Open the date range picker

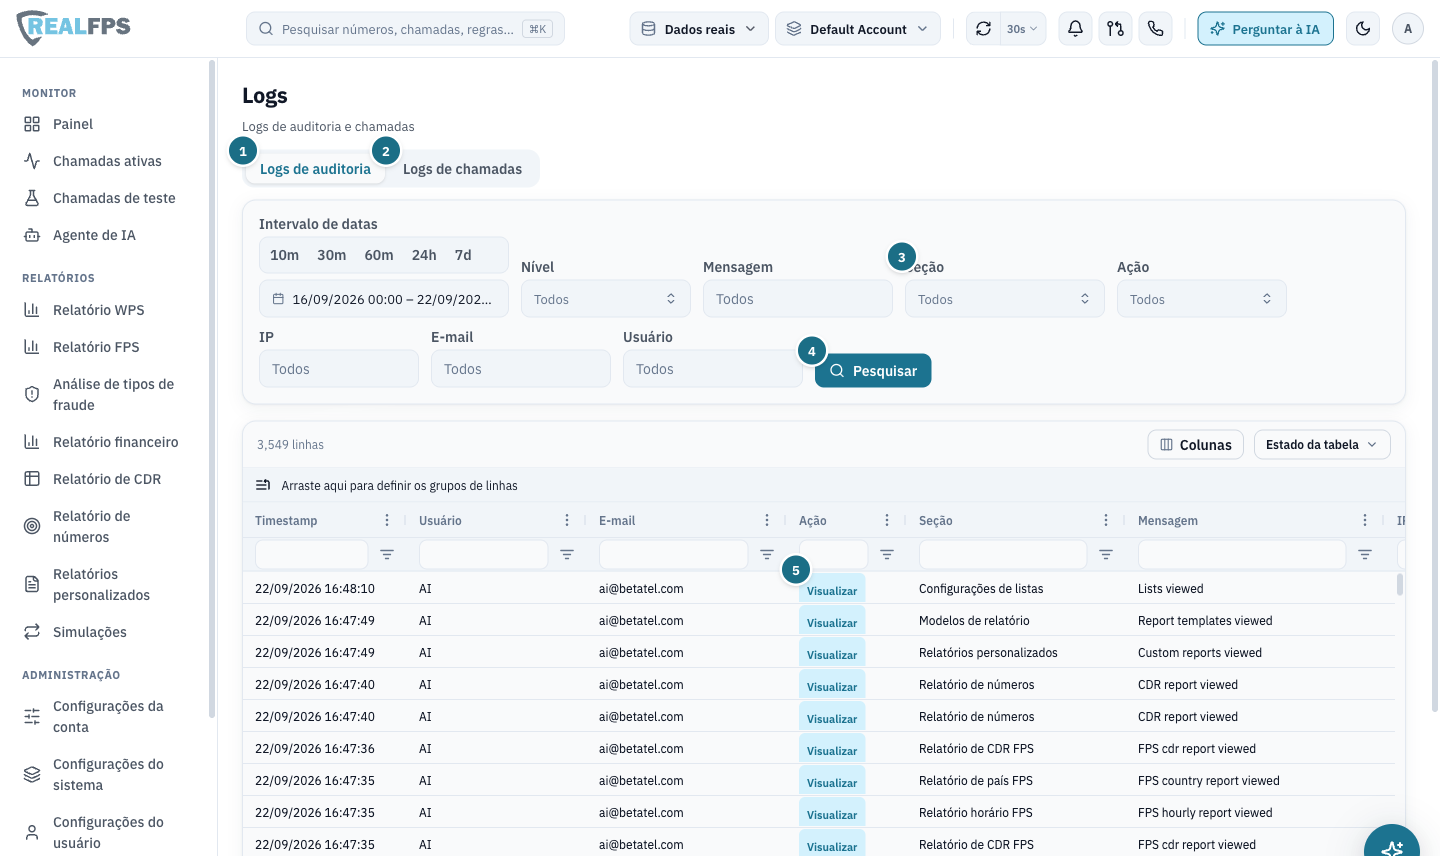tap(384, 299)
